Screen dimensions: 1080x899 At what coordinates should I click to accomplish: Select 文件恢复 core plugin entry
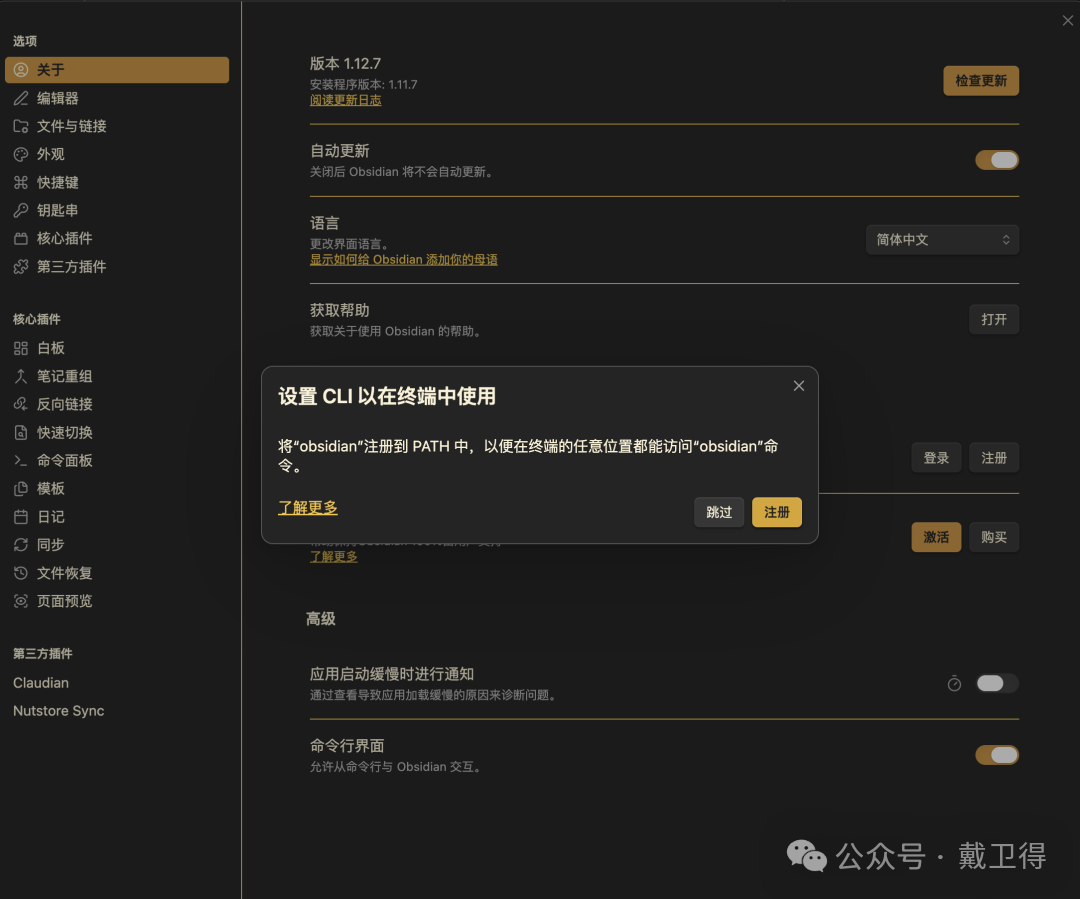117,573
